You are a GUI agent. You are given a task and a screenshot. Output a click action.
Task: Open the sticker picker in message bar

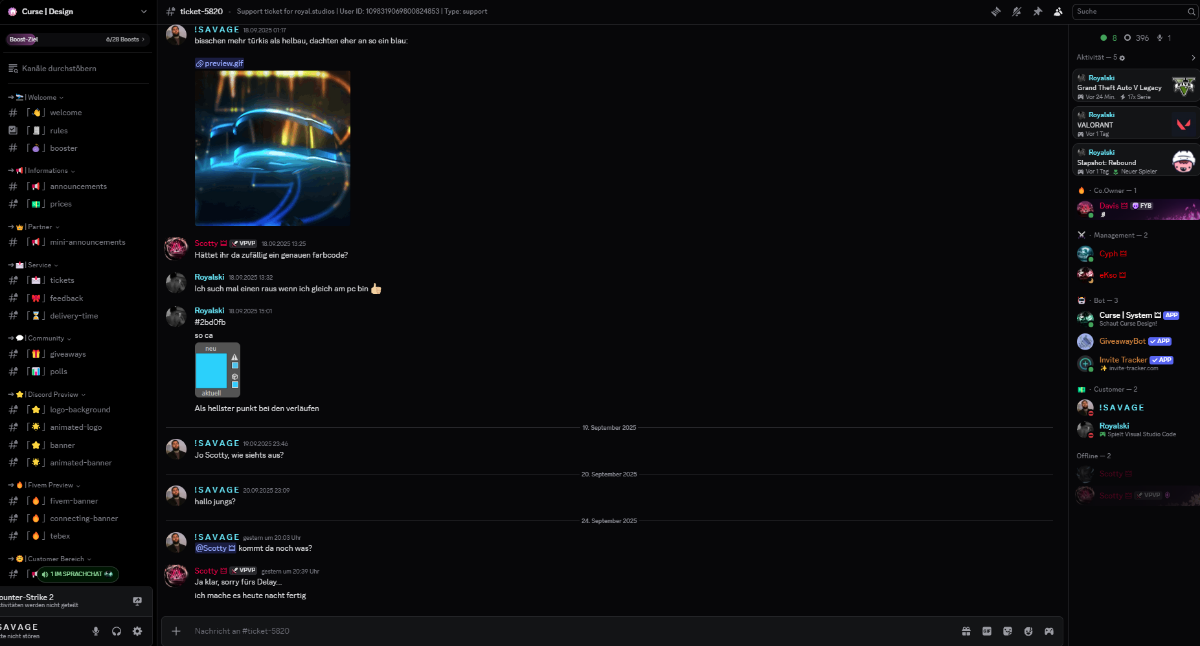pos(1007,631)
